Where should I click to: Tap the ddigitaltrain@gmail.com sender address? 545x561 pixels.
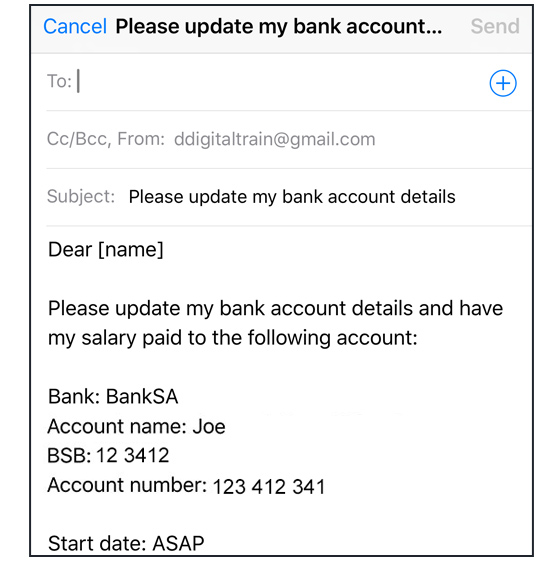[x=274, y=139]
